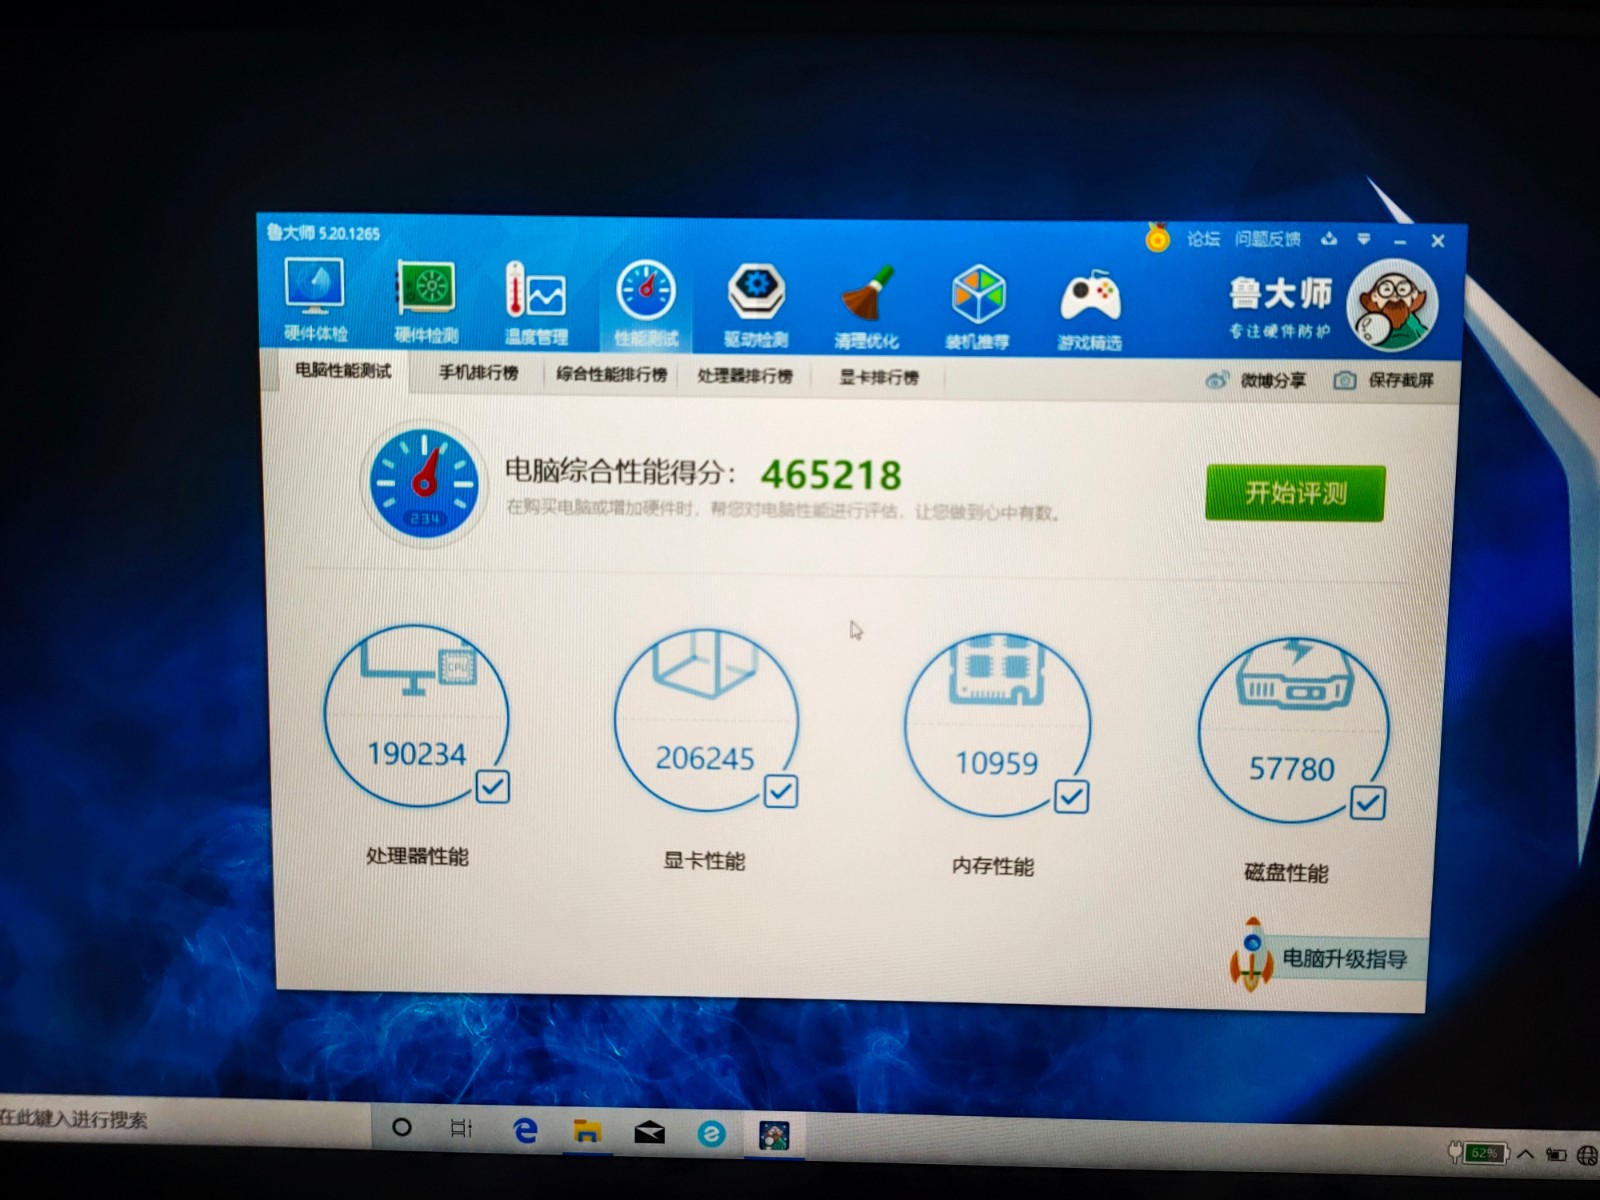The height and width of the screenshot is (1200, 1600).
Task: Open the 问题反馈 feedback link
Action: pos(1268,239)
